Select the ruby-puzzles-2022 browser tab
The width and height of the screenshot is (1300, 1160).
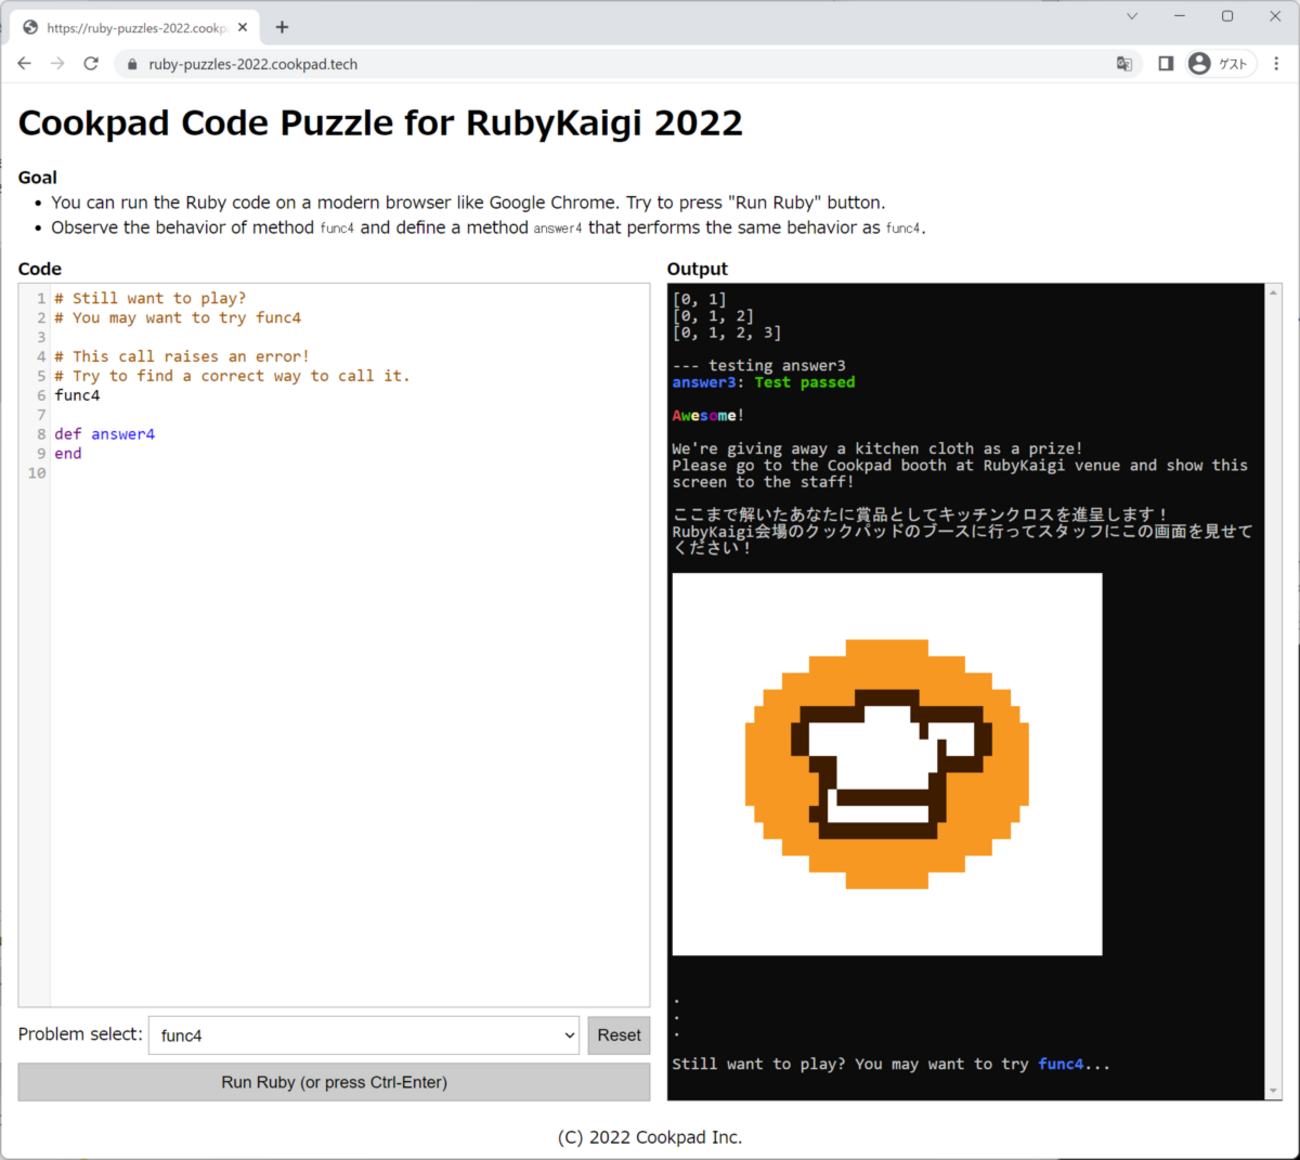click(x=135, y=27)
